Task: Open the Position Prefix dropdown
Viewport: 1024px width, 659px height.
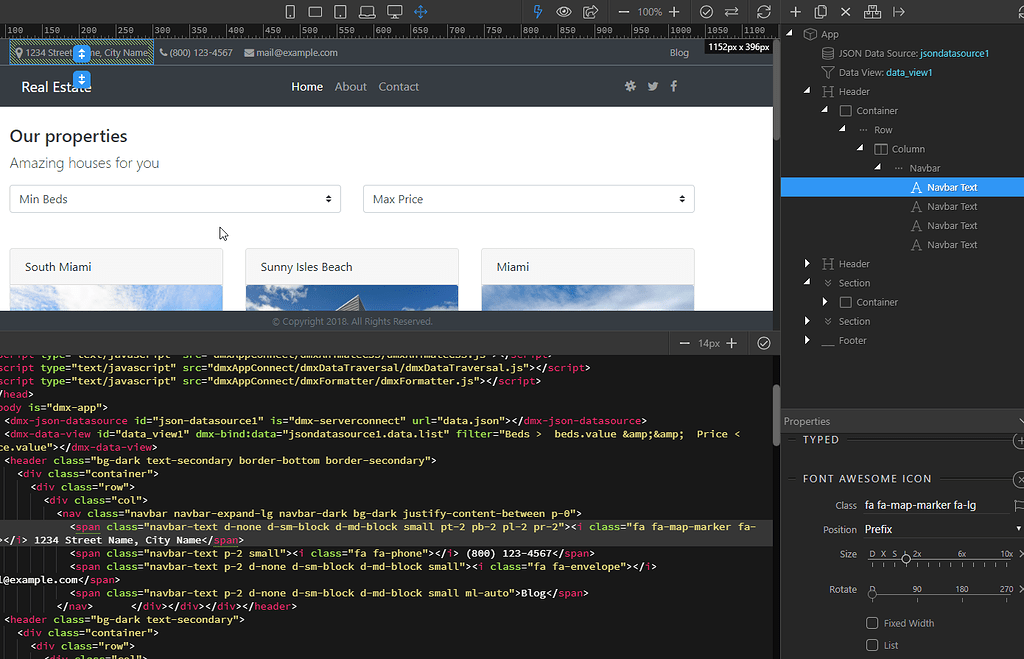Action: tap(942, 529)
